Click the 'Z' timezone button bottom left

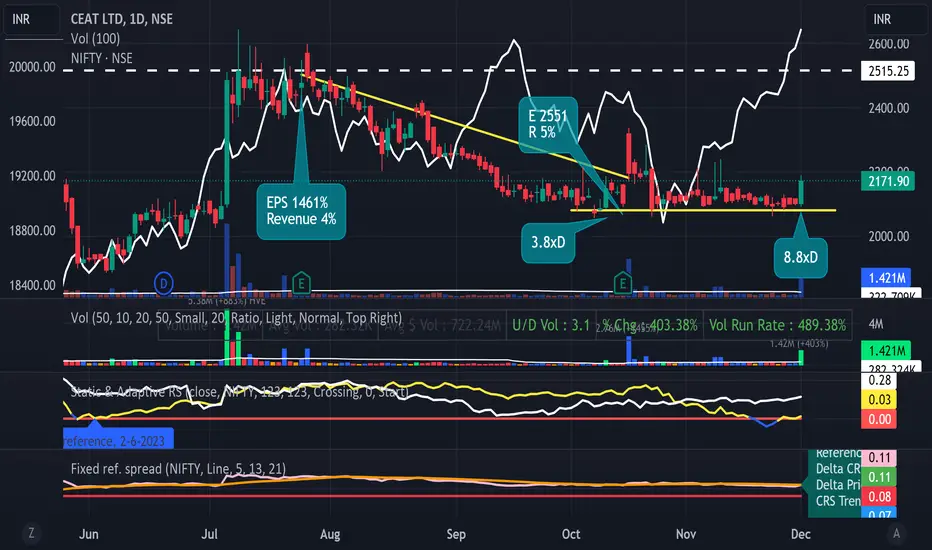(x=32, y=533)
